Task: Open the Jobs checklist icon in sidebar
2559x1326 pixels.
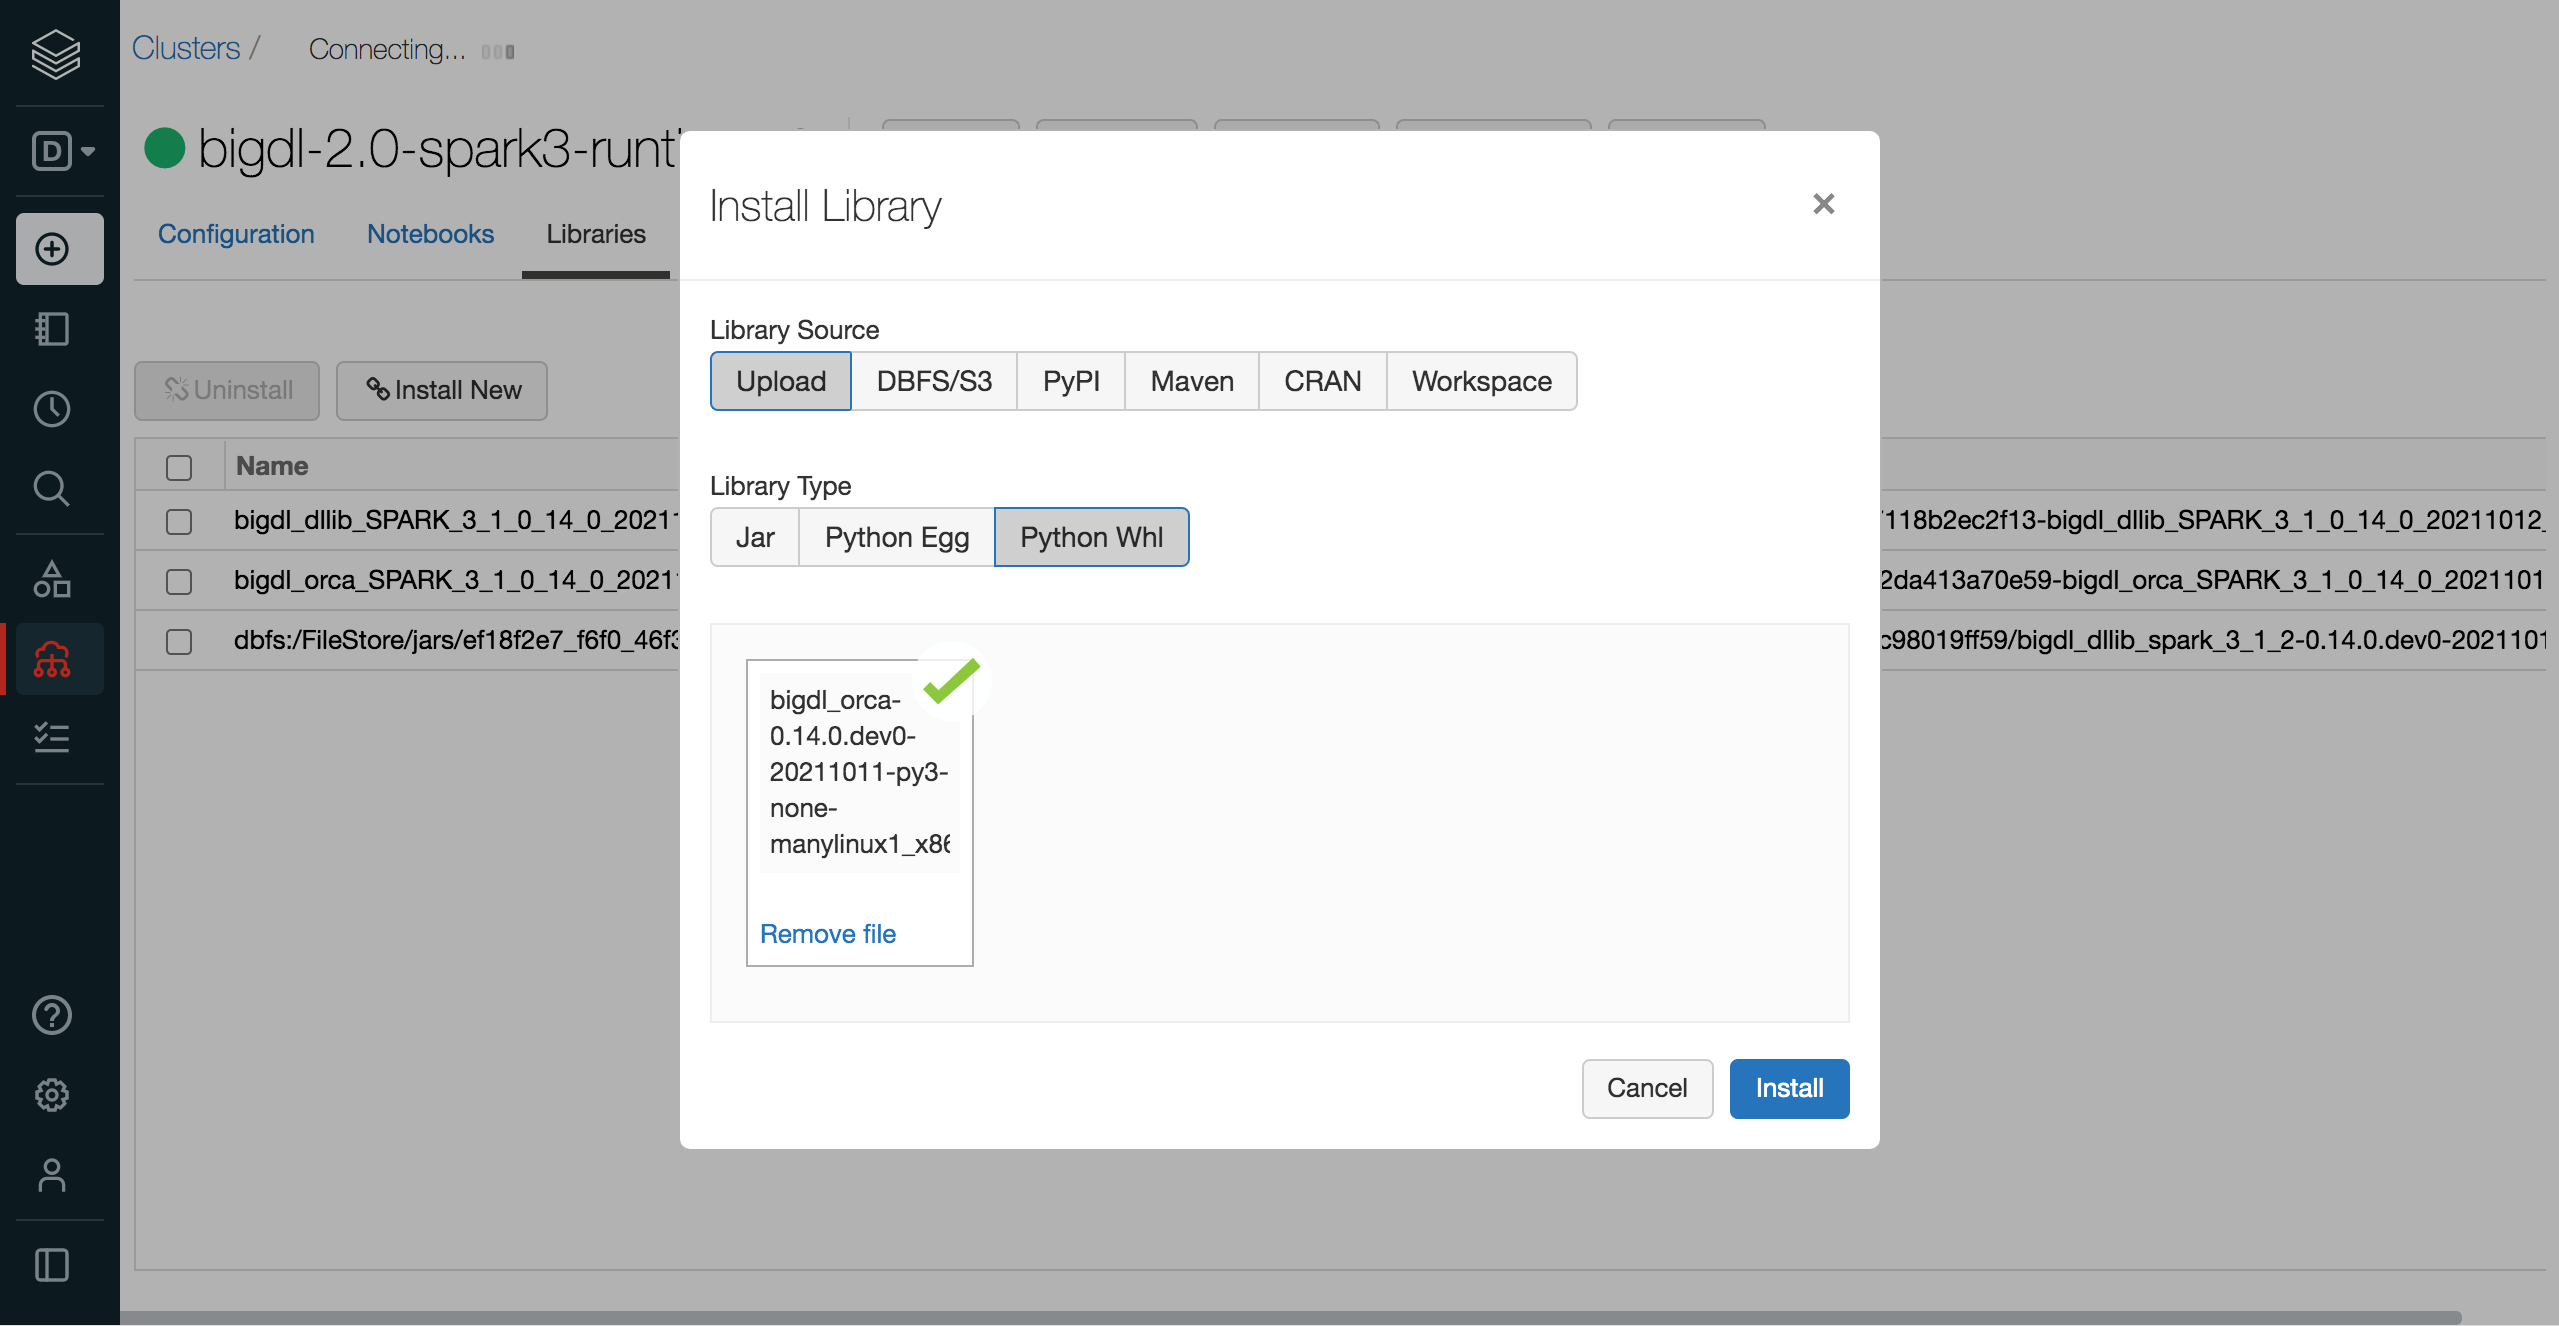Action: [52, 738]
